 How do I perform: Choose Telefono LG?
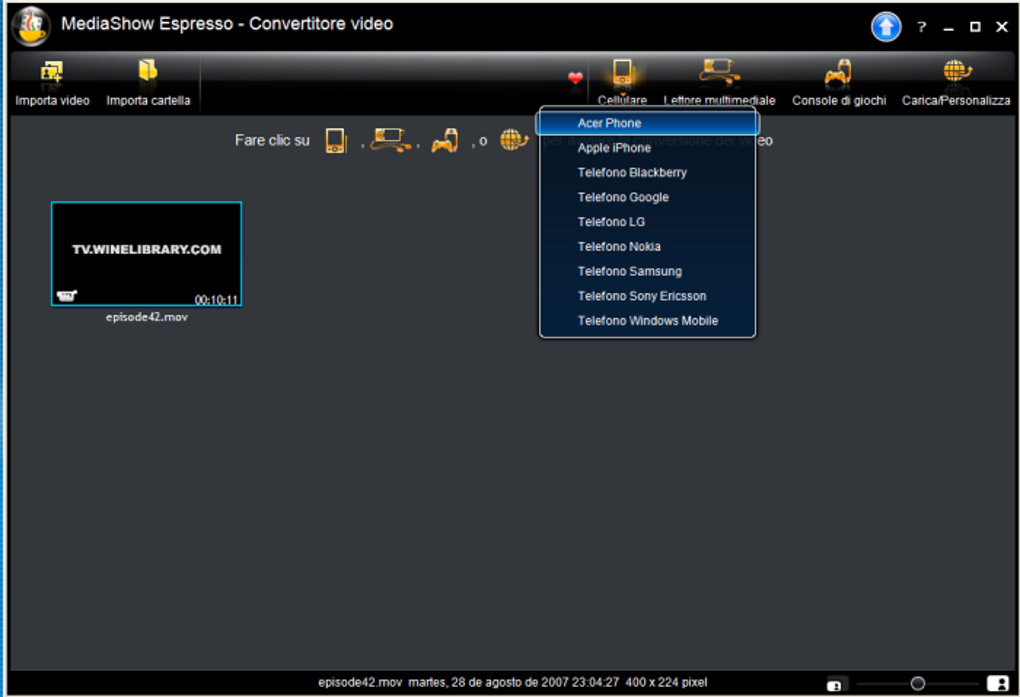tap(647, 222)
